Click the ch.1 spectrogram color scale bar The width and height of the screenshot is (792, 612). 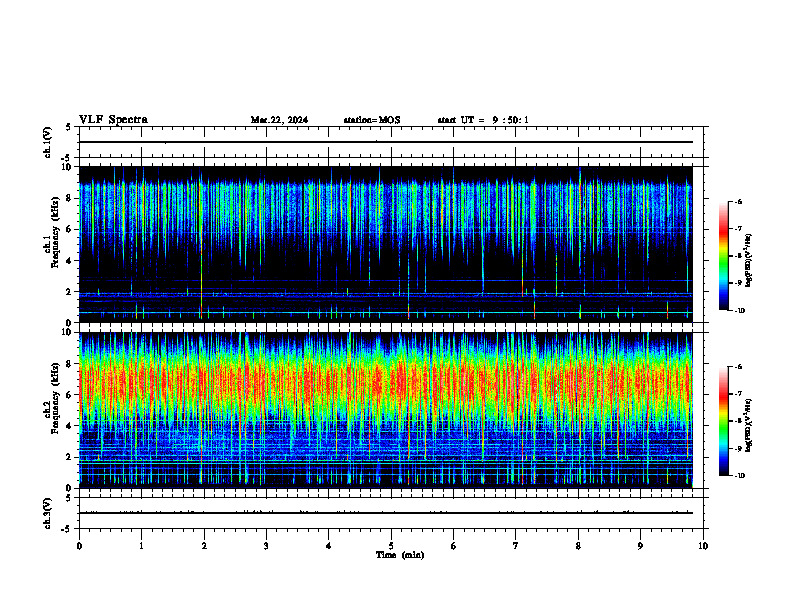coord(724,256)
